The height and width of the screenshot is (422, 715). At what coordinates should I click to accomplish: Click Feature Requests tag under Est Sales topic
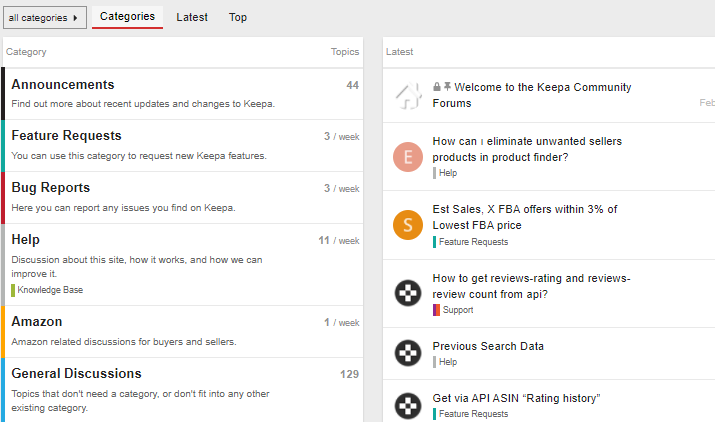pyautogui.click(x=471, y=242)
